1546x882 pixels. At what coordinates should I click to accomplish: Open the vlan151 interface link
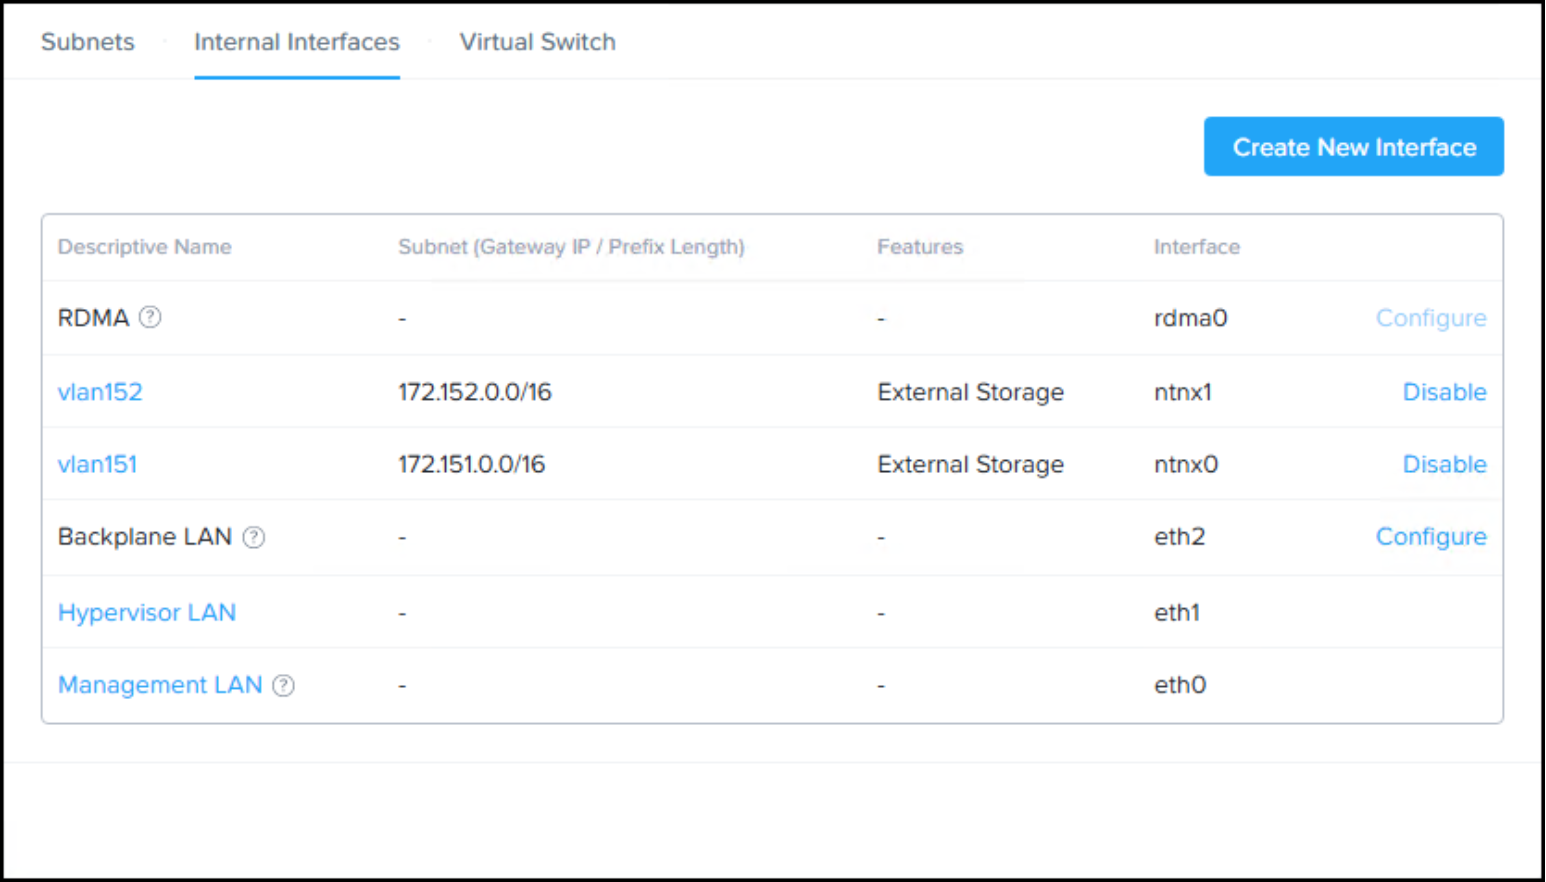pyautogui.click(x=97, y=464)
